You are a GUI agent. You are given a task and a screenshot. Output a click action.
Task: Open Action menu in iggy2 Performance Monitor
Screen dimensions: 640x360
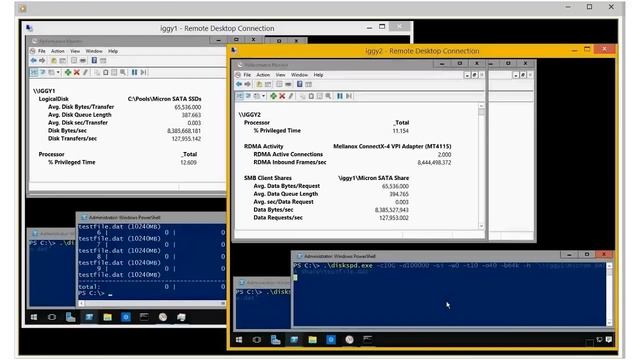[263, 75]
